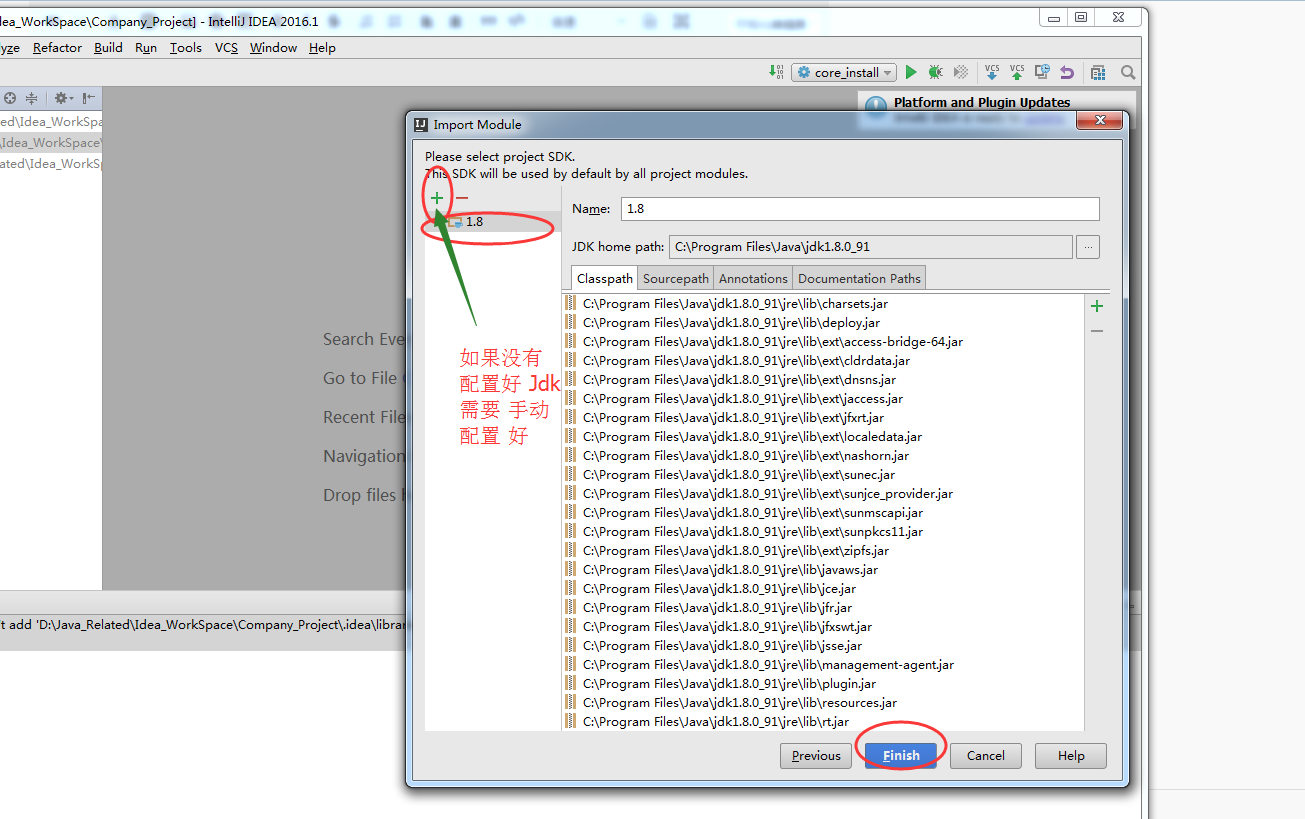Open the Refactor menu in IntelliJ IDEA

tap(57, 47)
